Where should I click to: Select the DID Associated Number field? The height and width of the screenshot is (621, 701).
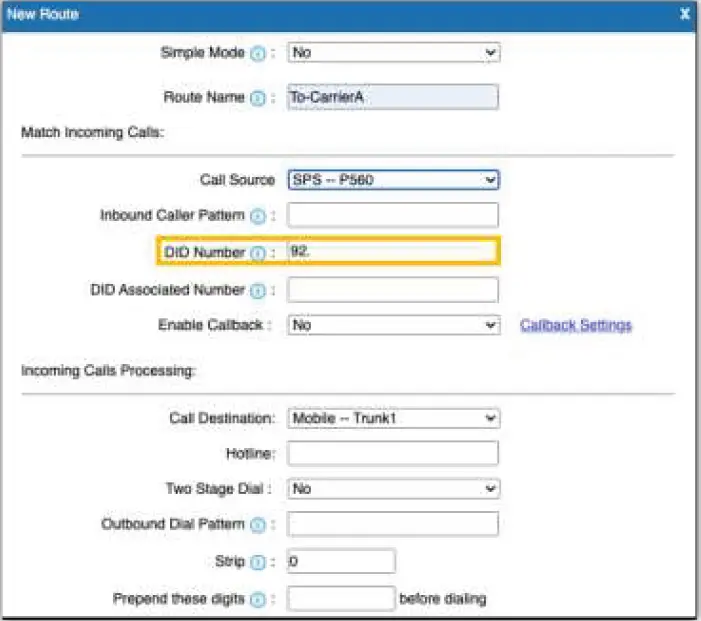click(x=393, y=290)
